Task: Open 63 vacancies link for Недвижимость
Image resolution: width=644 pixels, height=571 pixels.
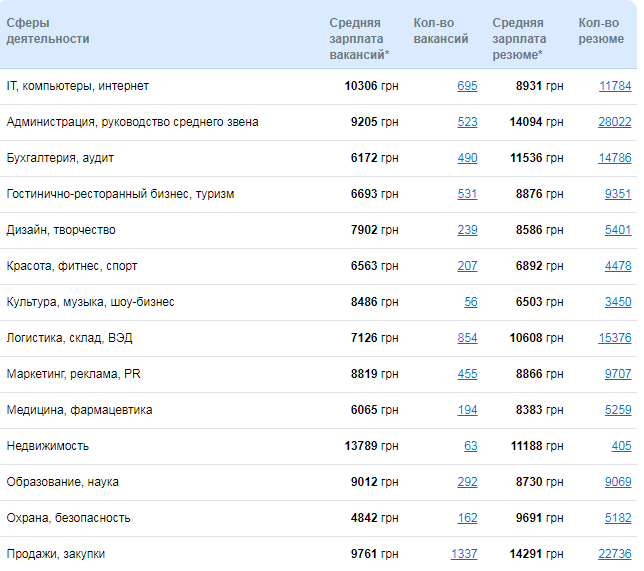Action: click(471, 446)
